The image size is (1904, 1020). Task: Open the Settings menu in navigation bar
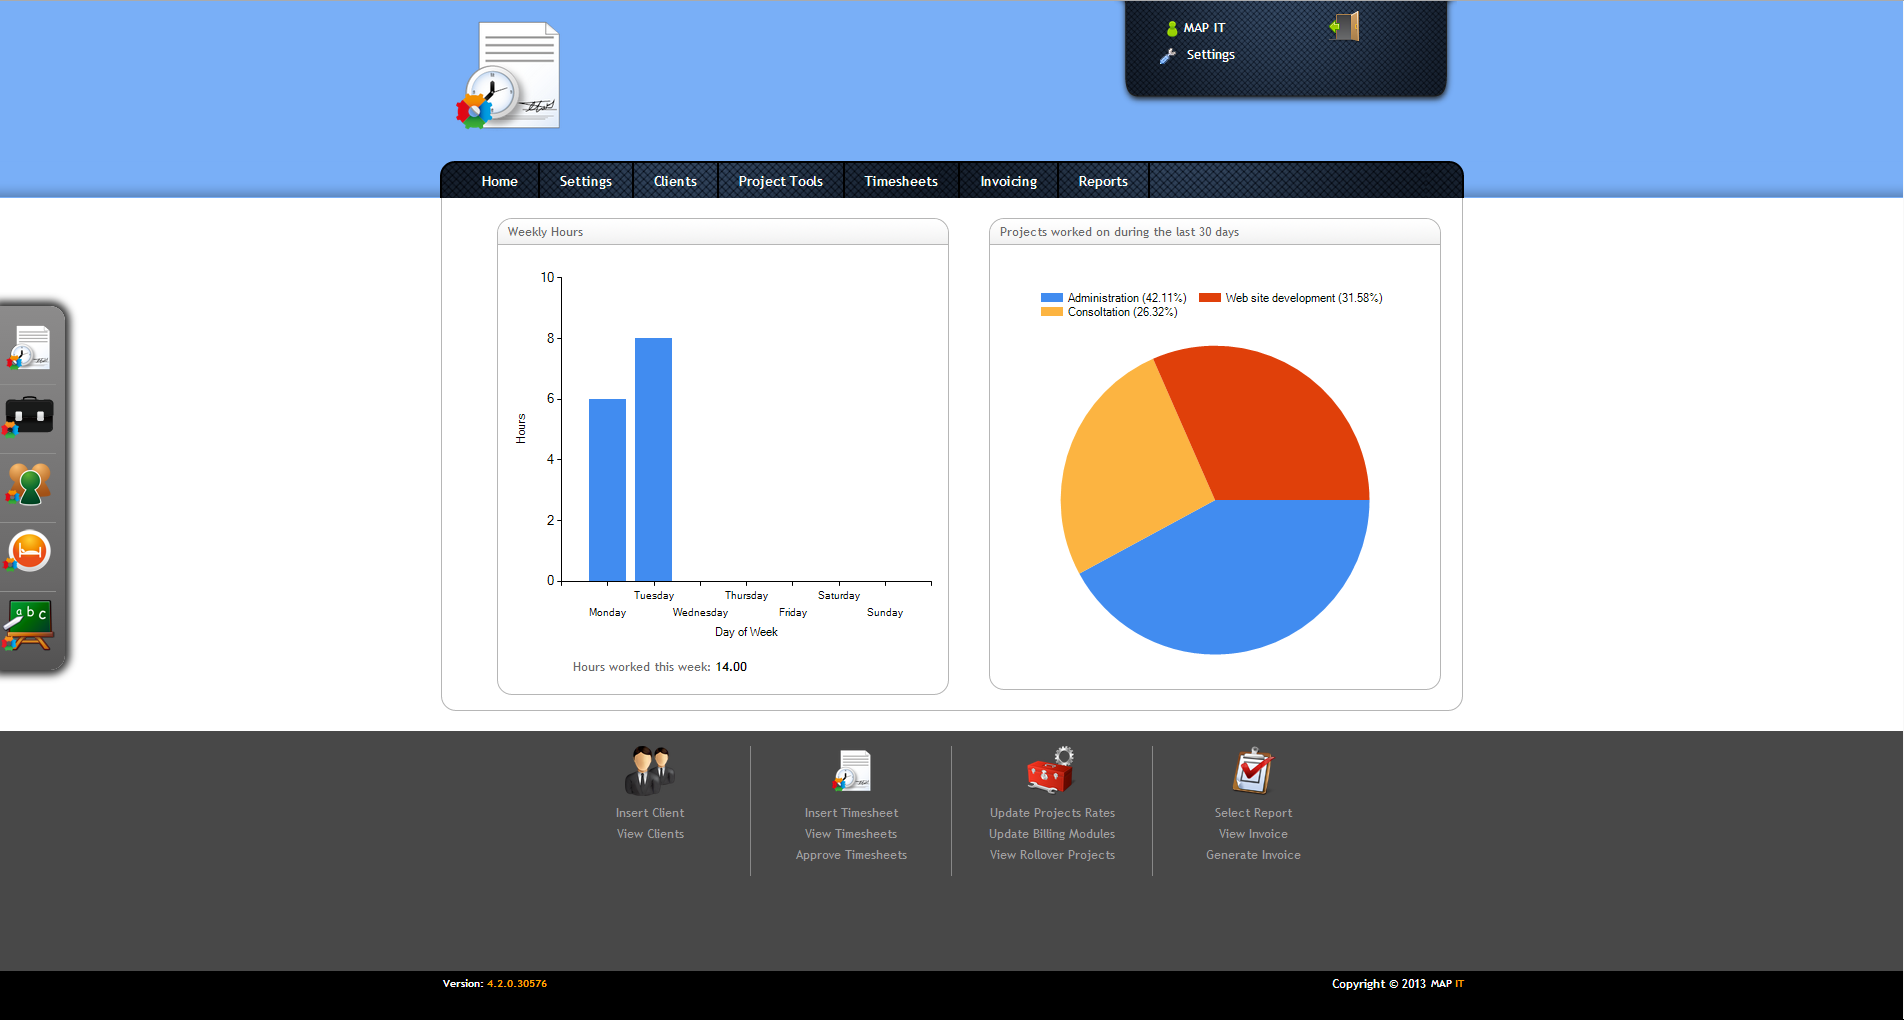coord(586,181)
